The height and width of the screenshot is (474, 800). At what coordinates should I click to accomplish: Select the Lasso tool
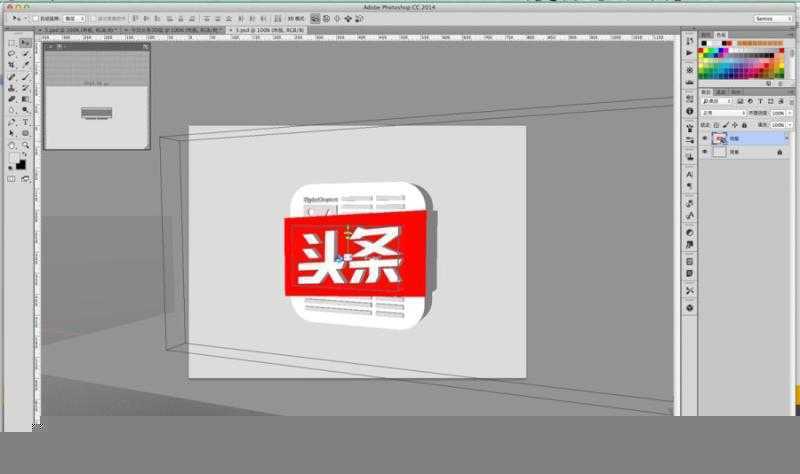point(12,54)
